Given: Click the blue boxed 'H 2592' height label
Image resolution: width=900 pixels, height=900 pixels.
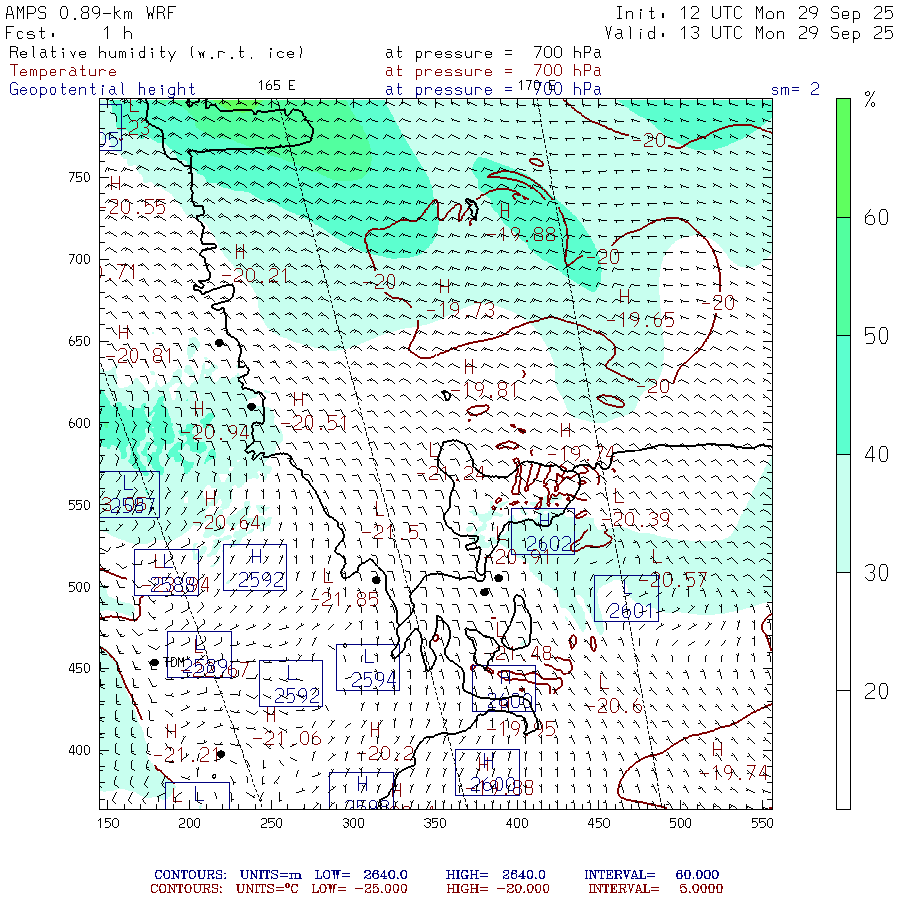Looking at the screenshot, I should click(255, 568).
